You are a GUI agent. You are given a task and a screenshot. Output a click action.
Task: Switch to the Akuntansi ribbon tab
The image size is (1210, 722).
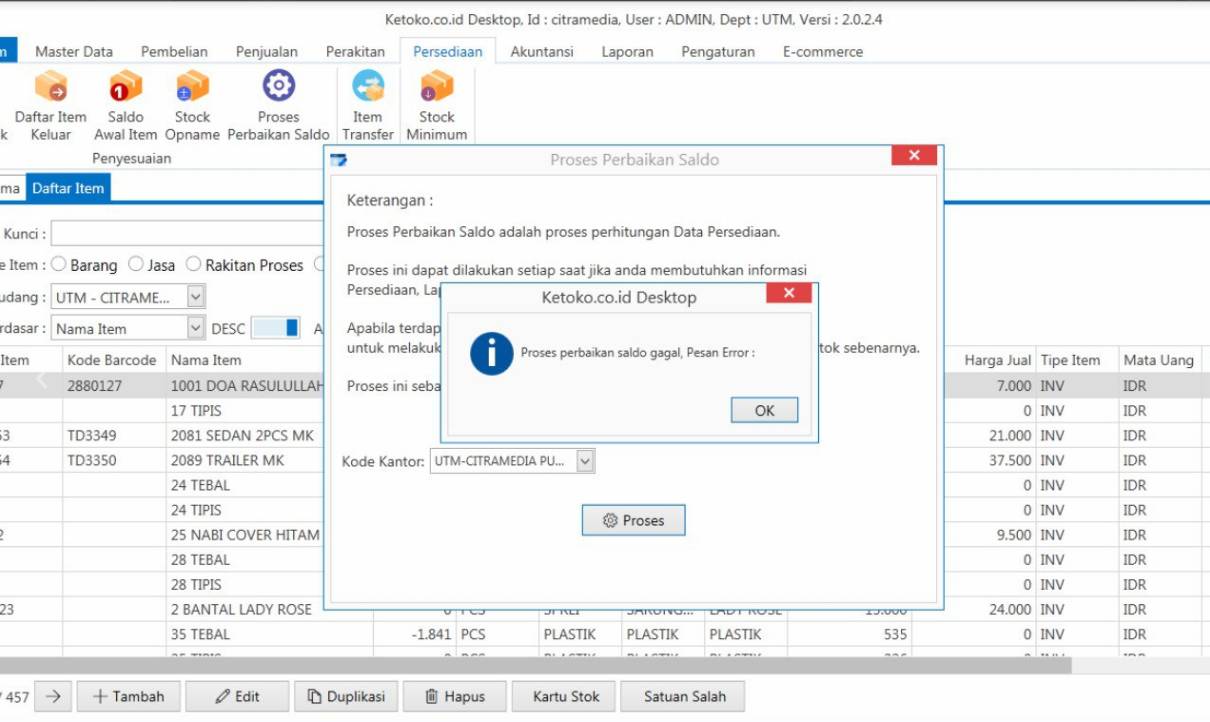pyautogui.click(x=542, y=52)
